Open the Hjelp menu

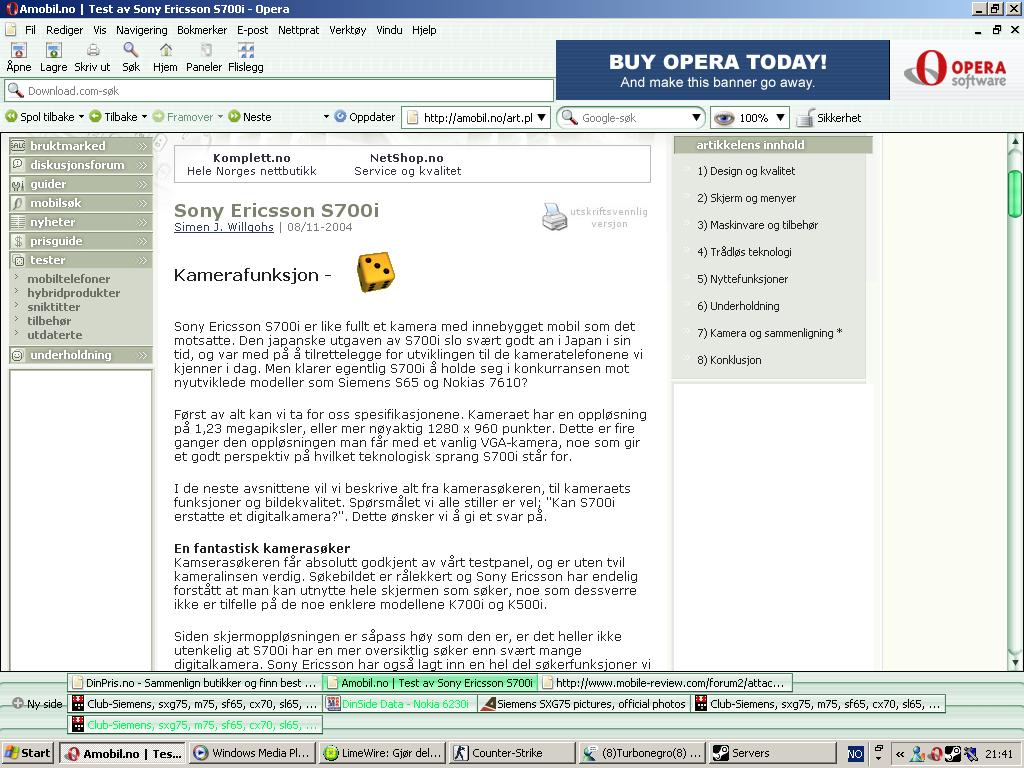[x=424, y=30]
